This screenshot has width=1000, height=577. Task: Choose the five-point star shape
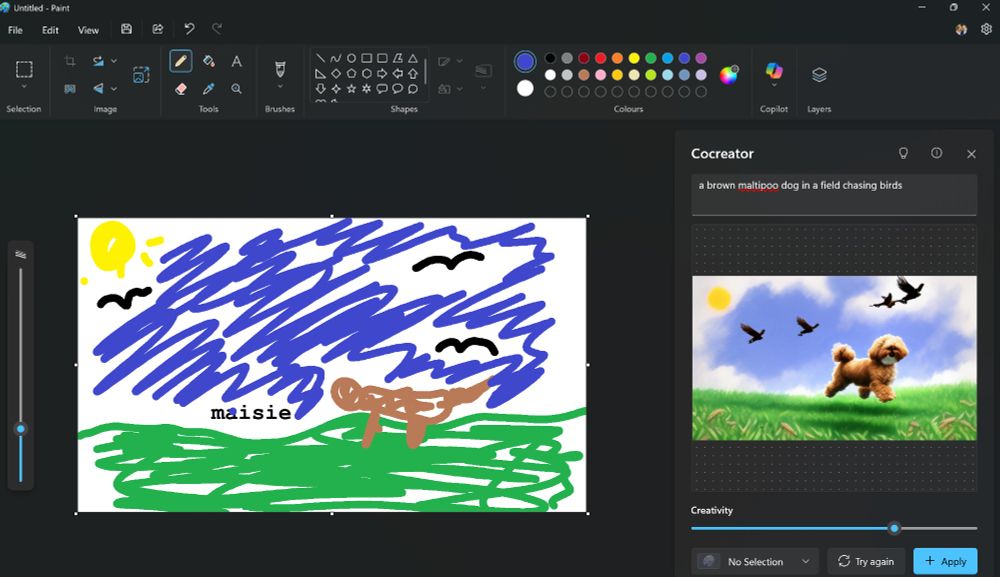351,89
